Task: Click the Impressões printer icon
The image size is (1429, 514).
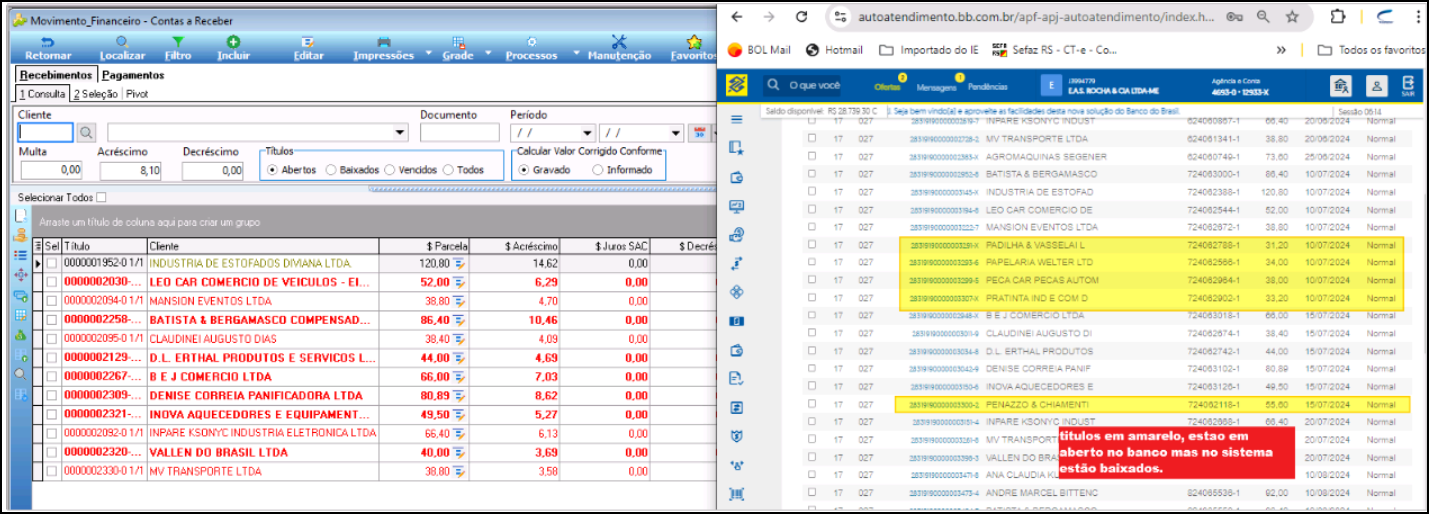Action: pos(384,42)
